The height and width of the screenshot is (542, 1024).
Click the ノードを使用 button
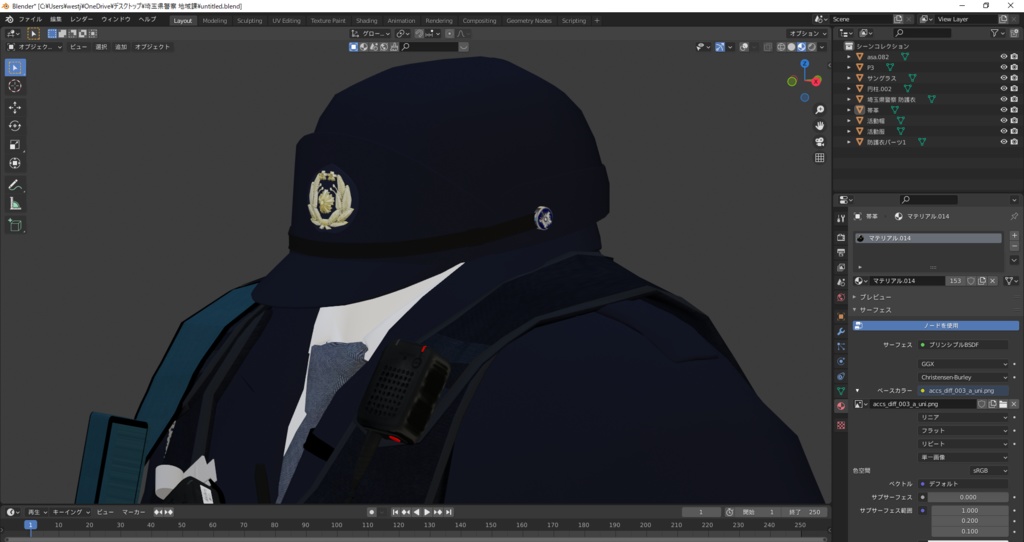tap(935, 325)
